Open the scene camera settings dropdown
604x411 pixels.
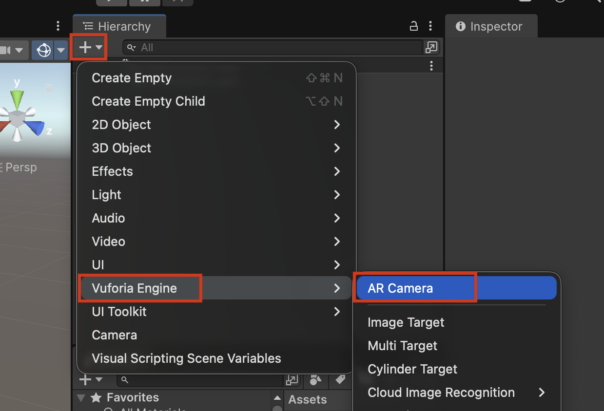point(12,49)
